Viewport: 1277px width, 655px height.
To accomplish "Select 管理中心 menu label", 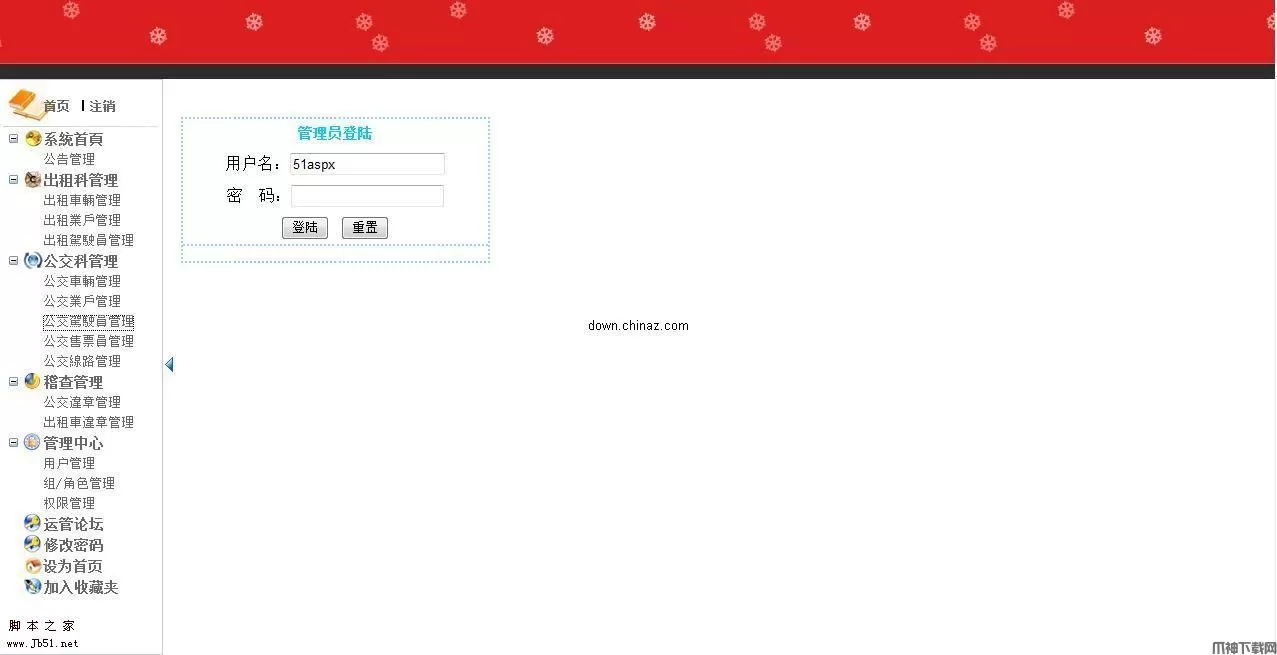I will click(73, 443).
